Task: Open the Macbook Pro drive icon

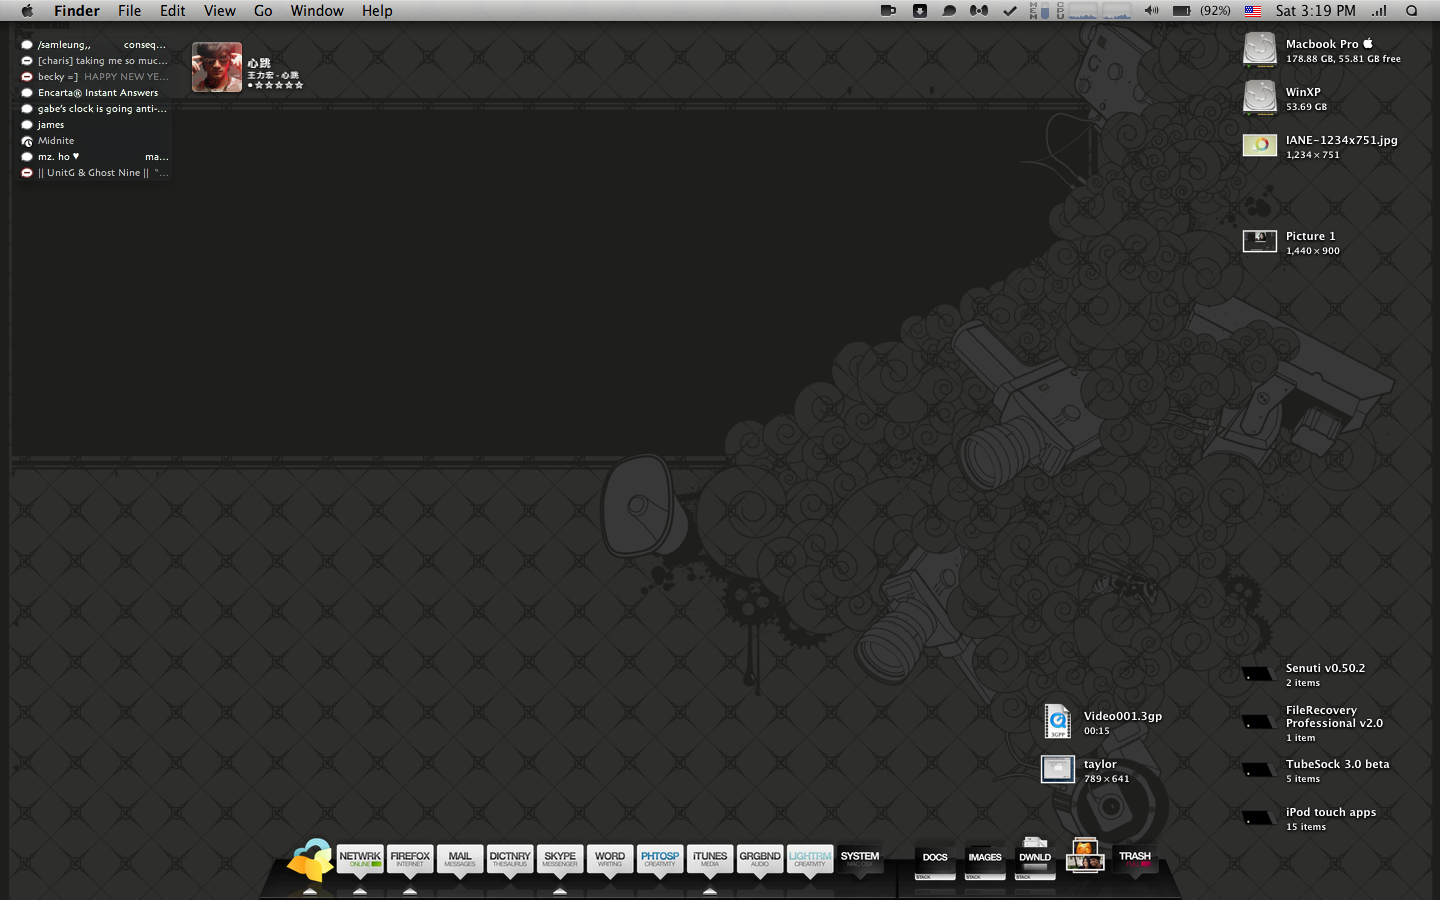Action: pyautogui.click(x=1260, y=50)
